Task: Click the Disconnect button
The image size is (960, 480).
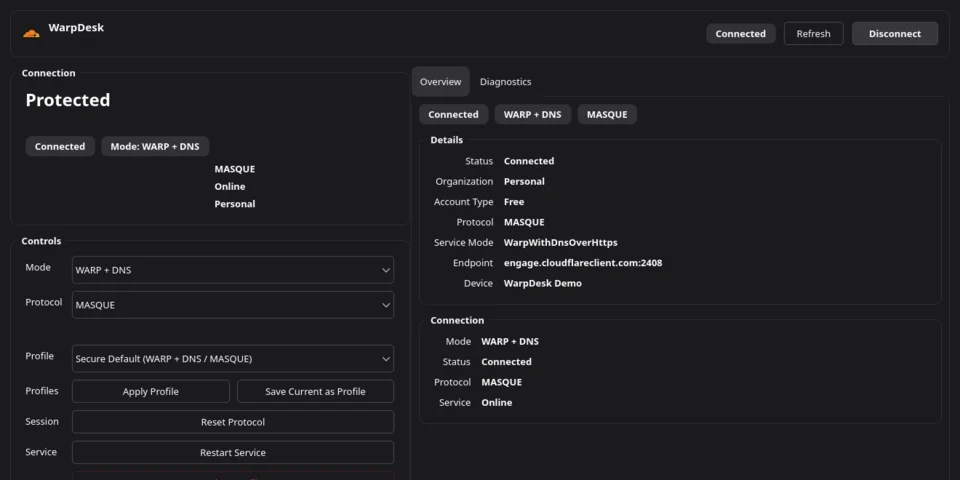Action: (894, 34)
